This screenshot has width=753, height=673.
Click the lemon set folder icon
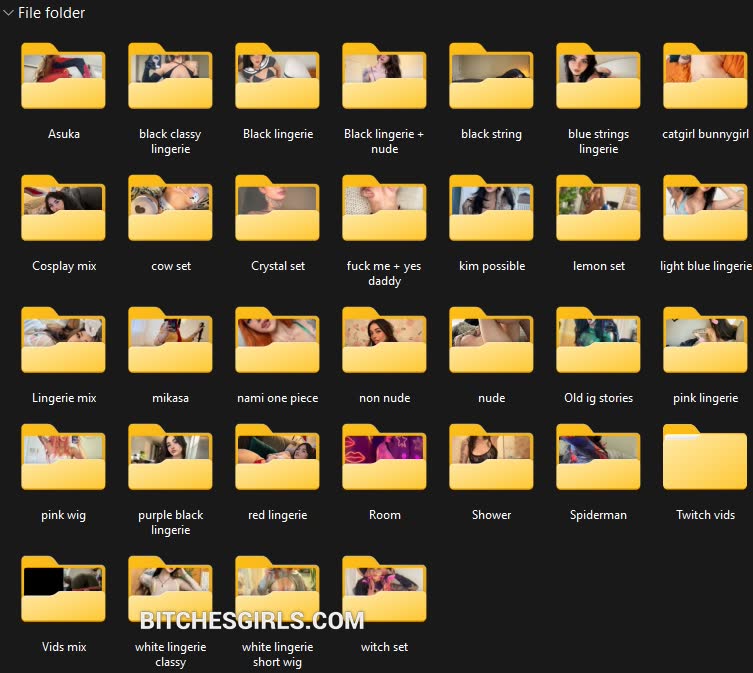click(x=598, y=209)
